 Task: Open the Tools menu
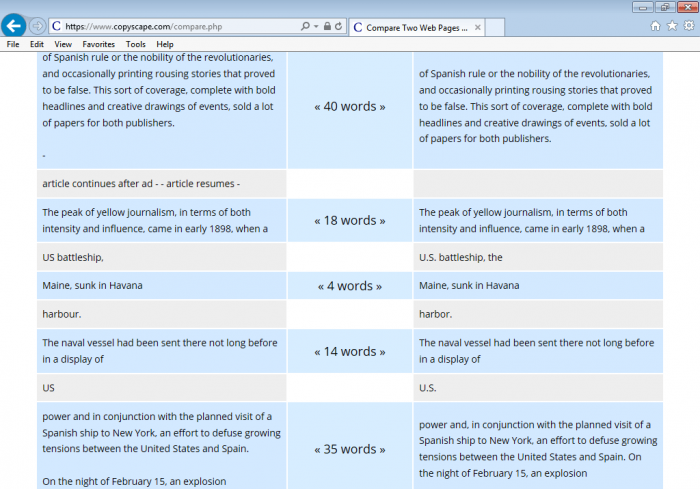click(x=136, y=44)
